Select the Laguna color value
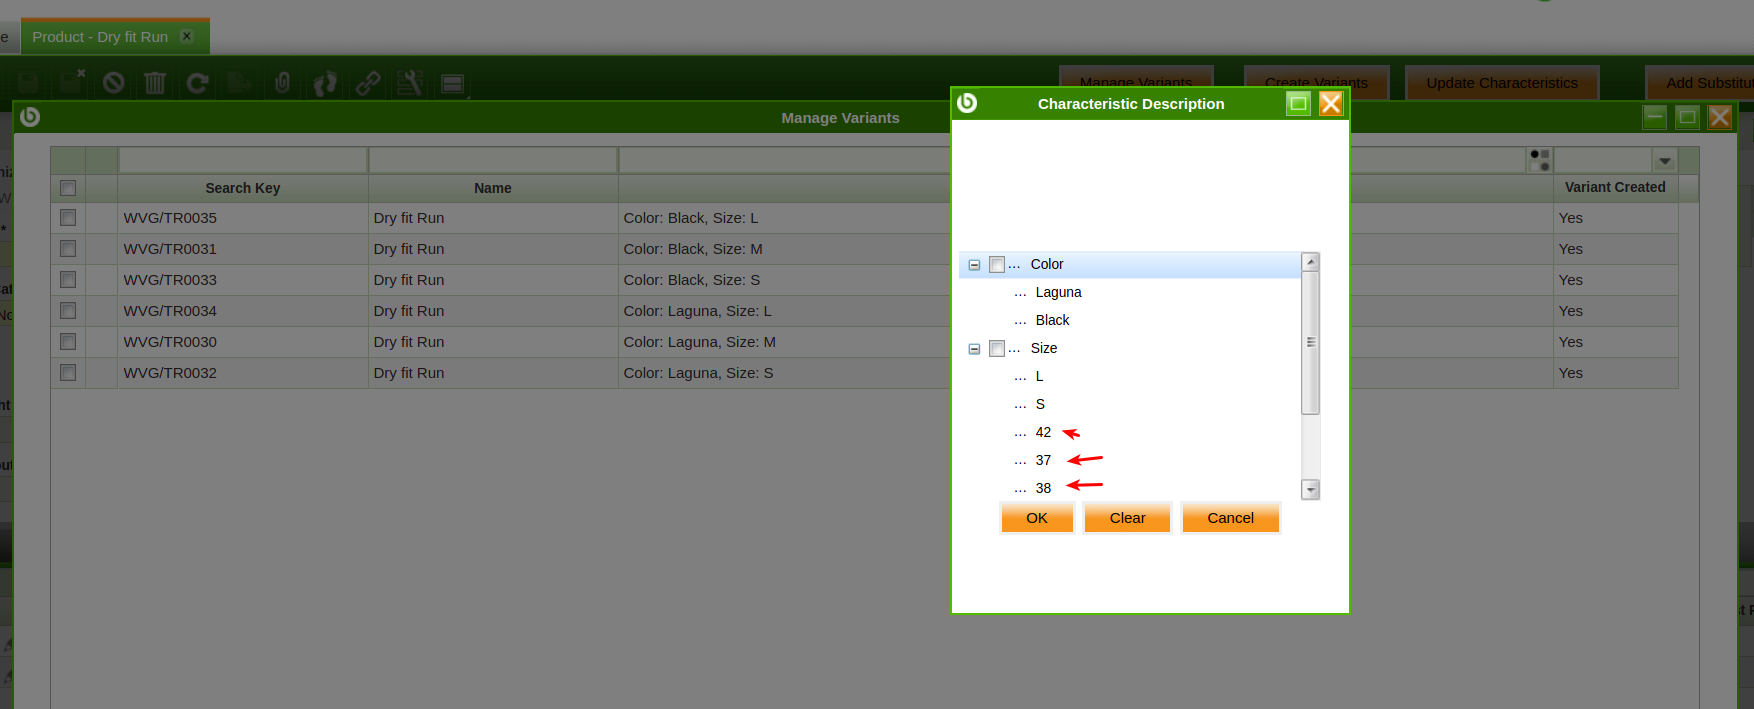The image size is (1754, 709). click(x=1058, y=292)
